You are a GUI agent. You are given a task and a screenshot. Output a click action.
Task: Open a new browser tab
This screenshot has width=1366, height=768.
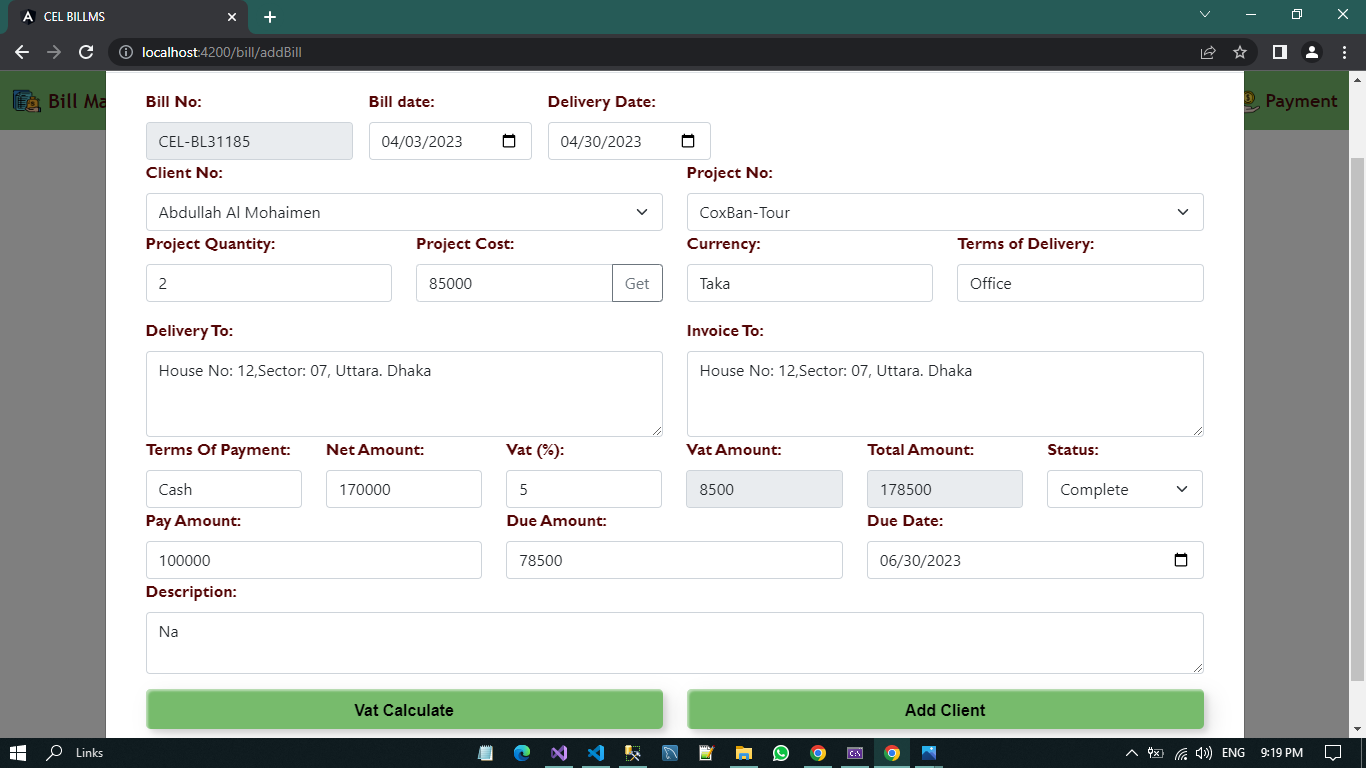point(270,17)
